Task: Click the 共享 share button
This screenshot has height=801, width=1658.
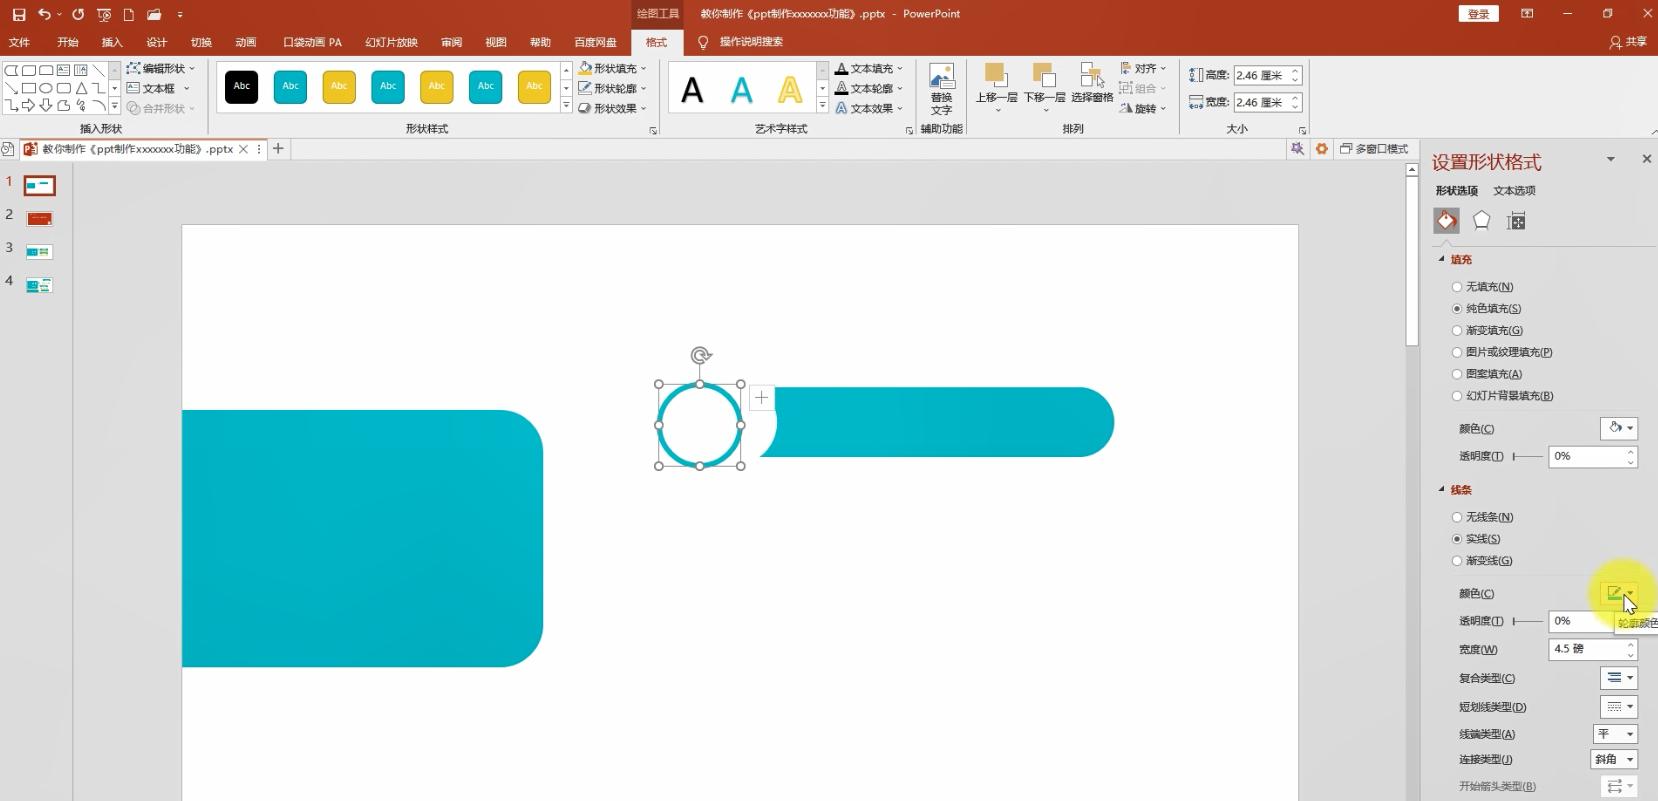Action: pyautogui.click(x=1628, y=42)
